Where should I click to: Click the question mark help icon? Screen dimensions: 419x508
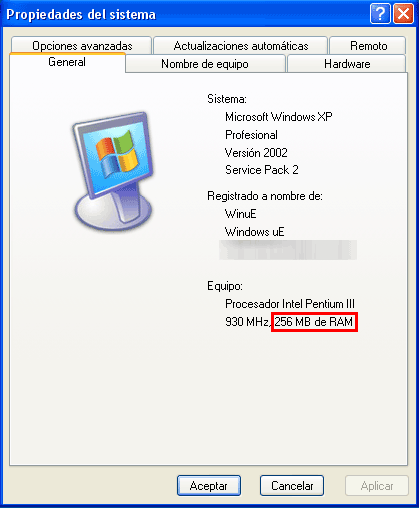pyautogui.click(x=380, y=14)
